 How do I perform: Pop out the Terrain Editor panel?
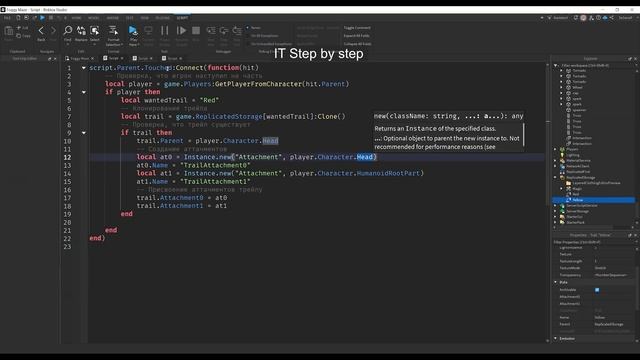click(50, 59)
